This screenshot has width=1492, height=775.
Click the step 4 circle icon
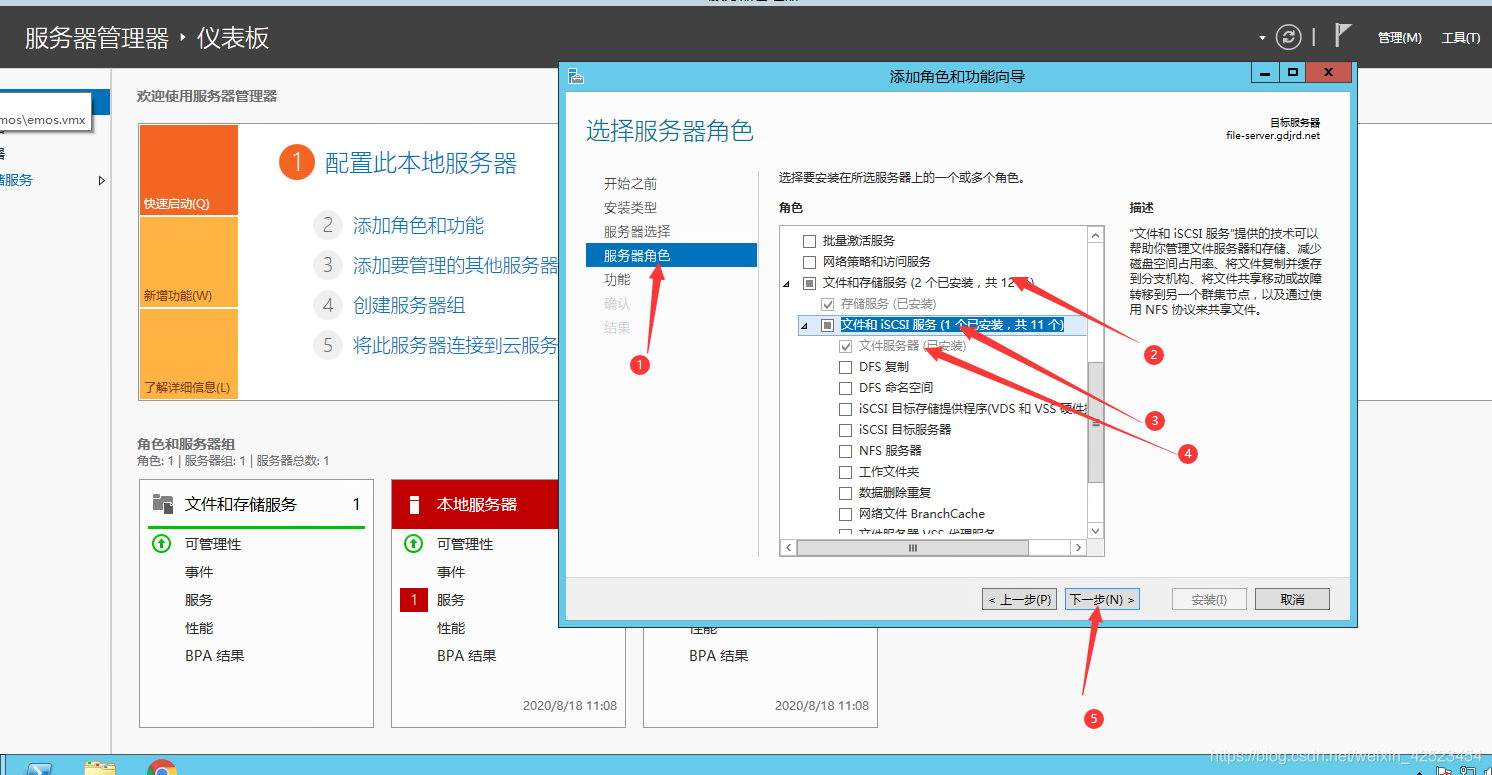click(327, 305)
